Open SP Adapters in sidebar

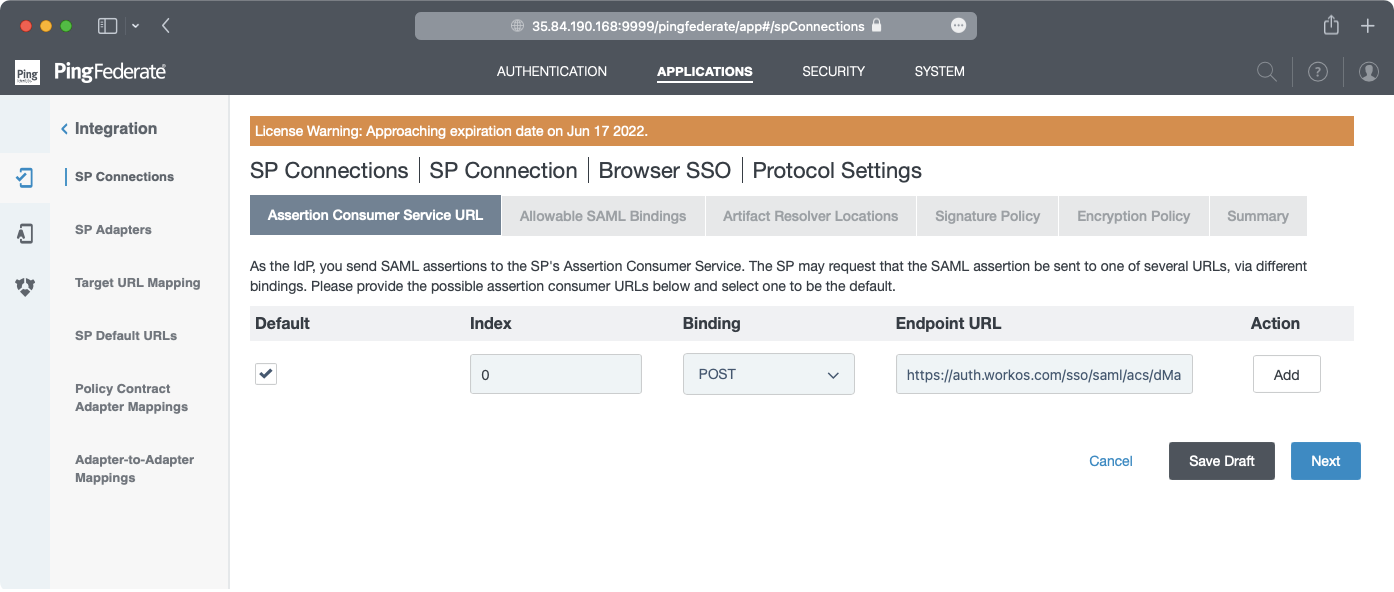coord(113,230)
